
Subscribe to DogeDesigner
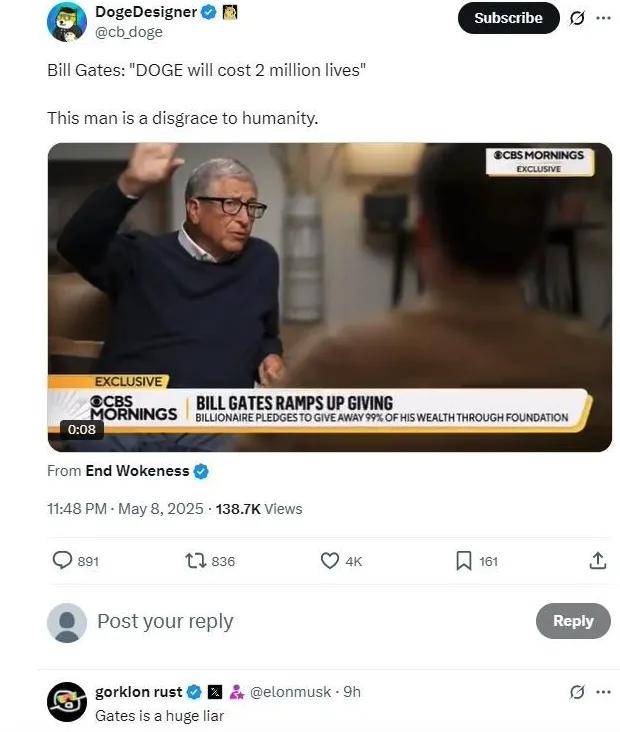click(508, 18)
